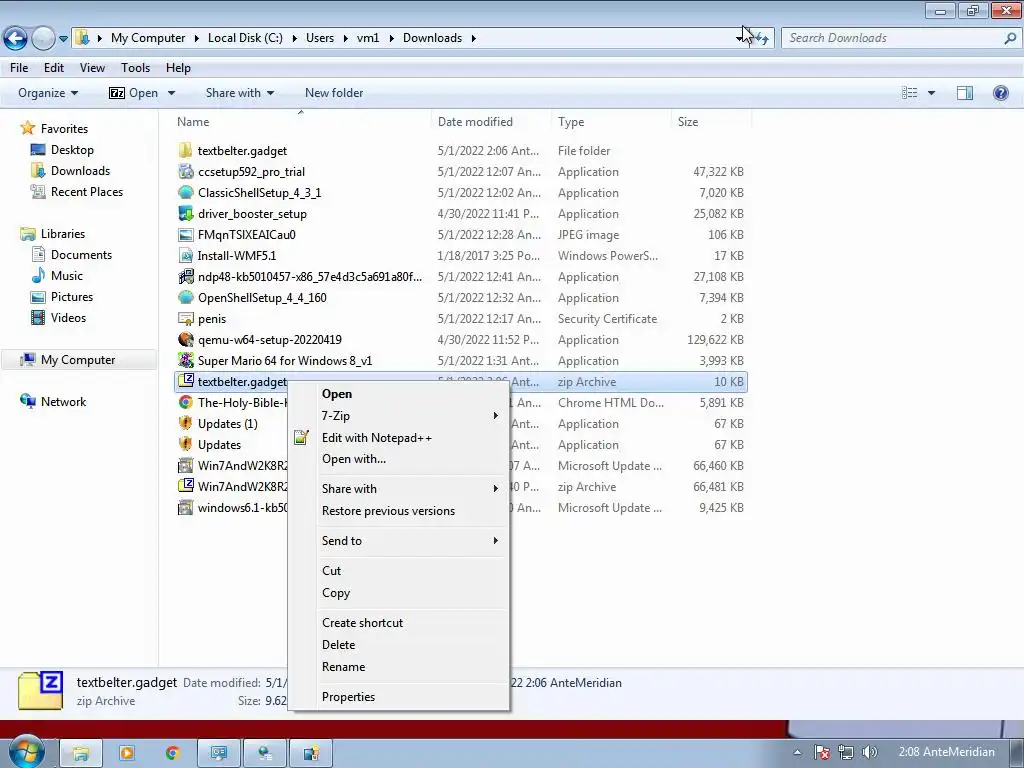Image resolution: width=1024 pixels, height=768 pixels.
Task: Open the Tools menu
Action: coord(135,68)
